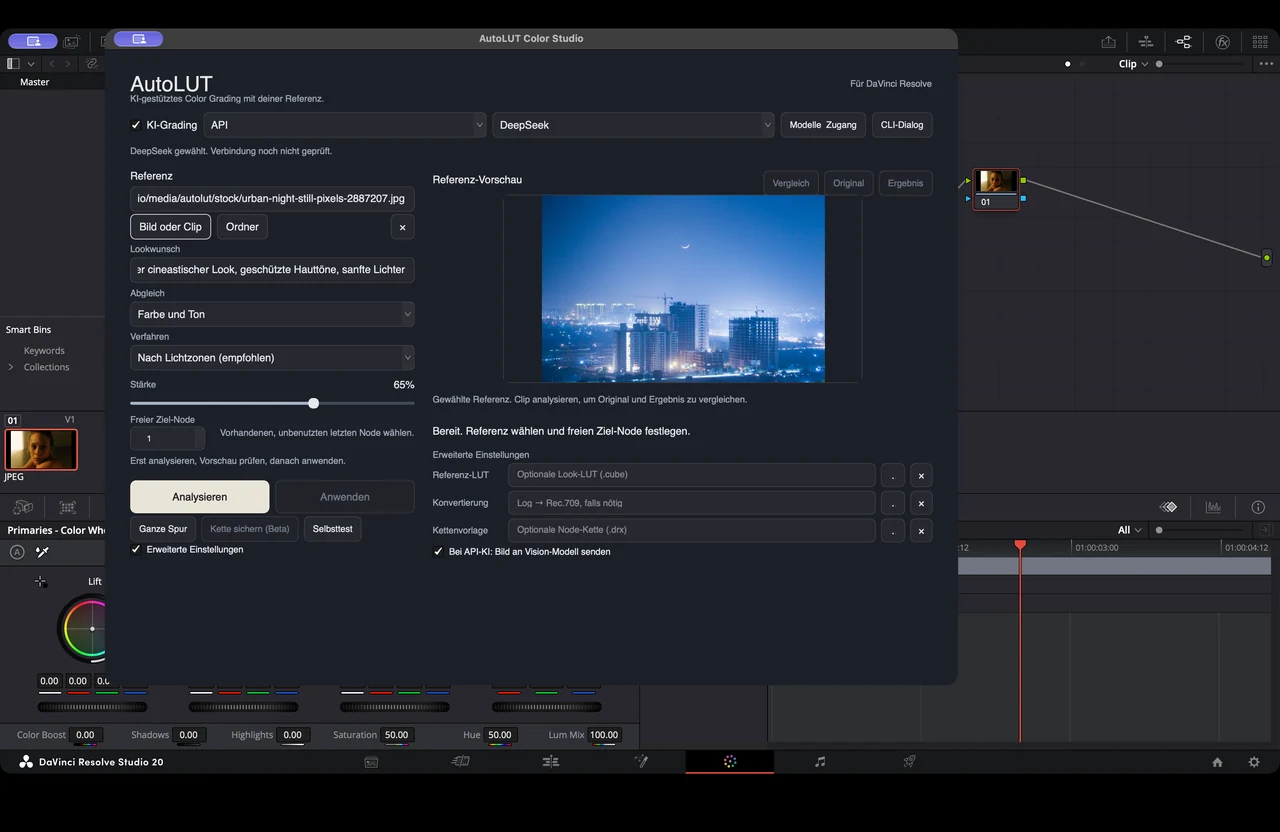Screen dimensions: 1280x832
Task: Click the Lookwunsch text field
Action: [272, 270]
